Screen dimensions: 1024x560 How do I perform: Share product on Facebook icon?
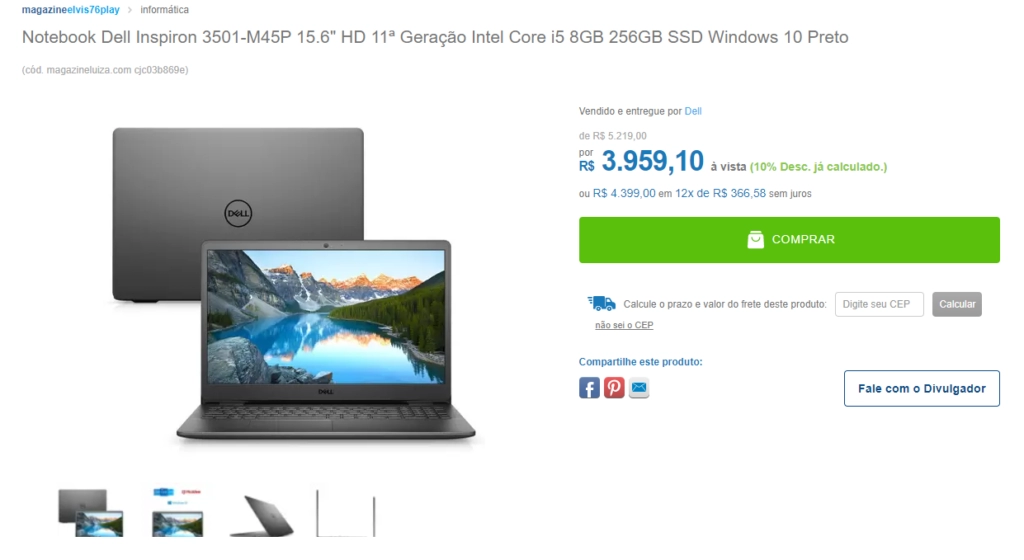pyautogui.click(x=589, y=388)
